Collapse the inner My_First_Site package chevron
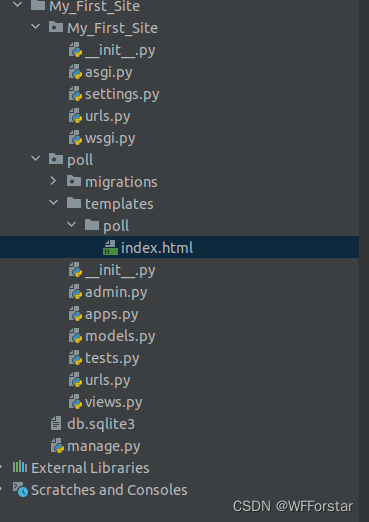369x522 pixels. (35, 27)
